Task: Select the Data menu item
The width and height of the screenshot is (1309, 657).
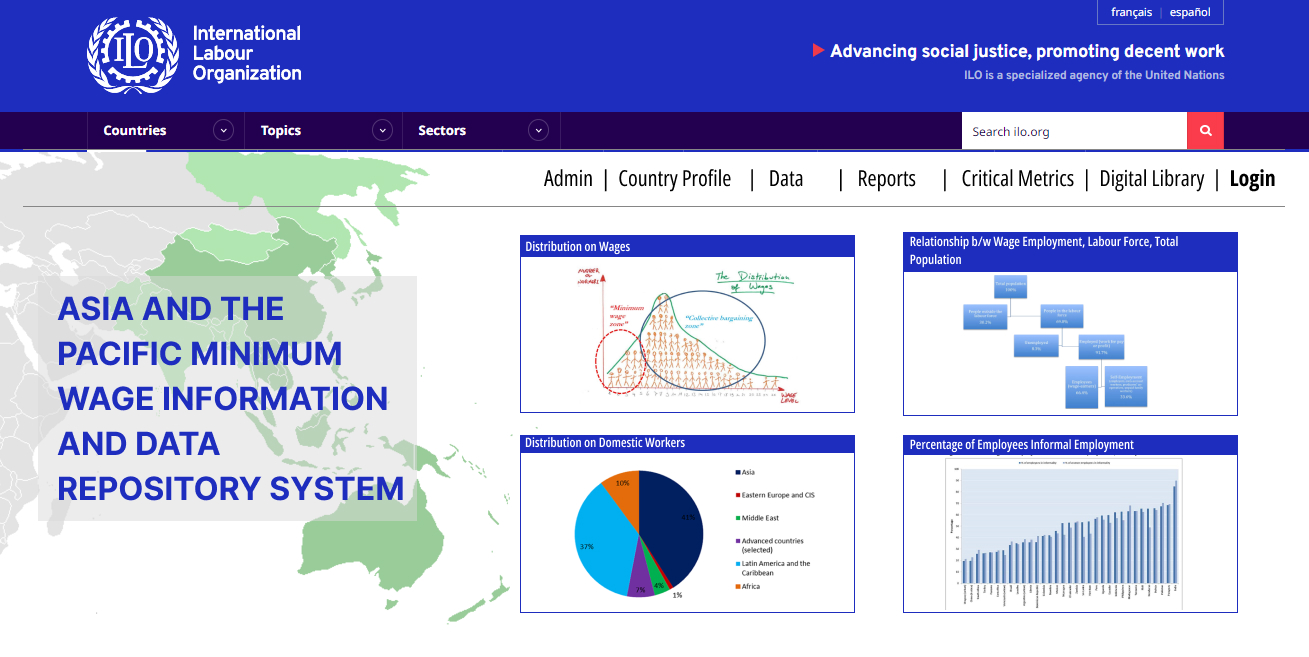Action: point(785,179)
